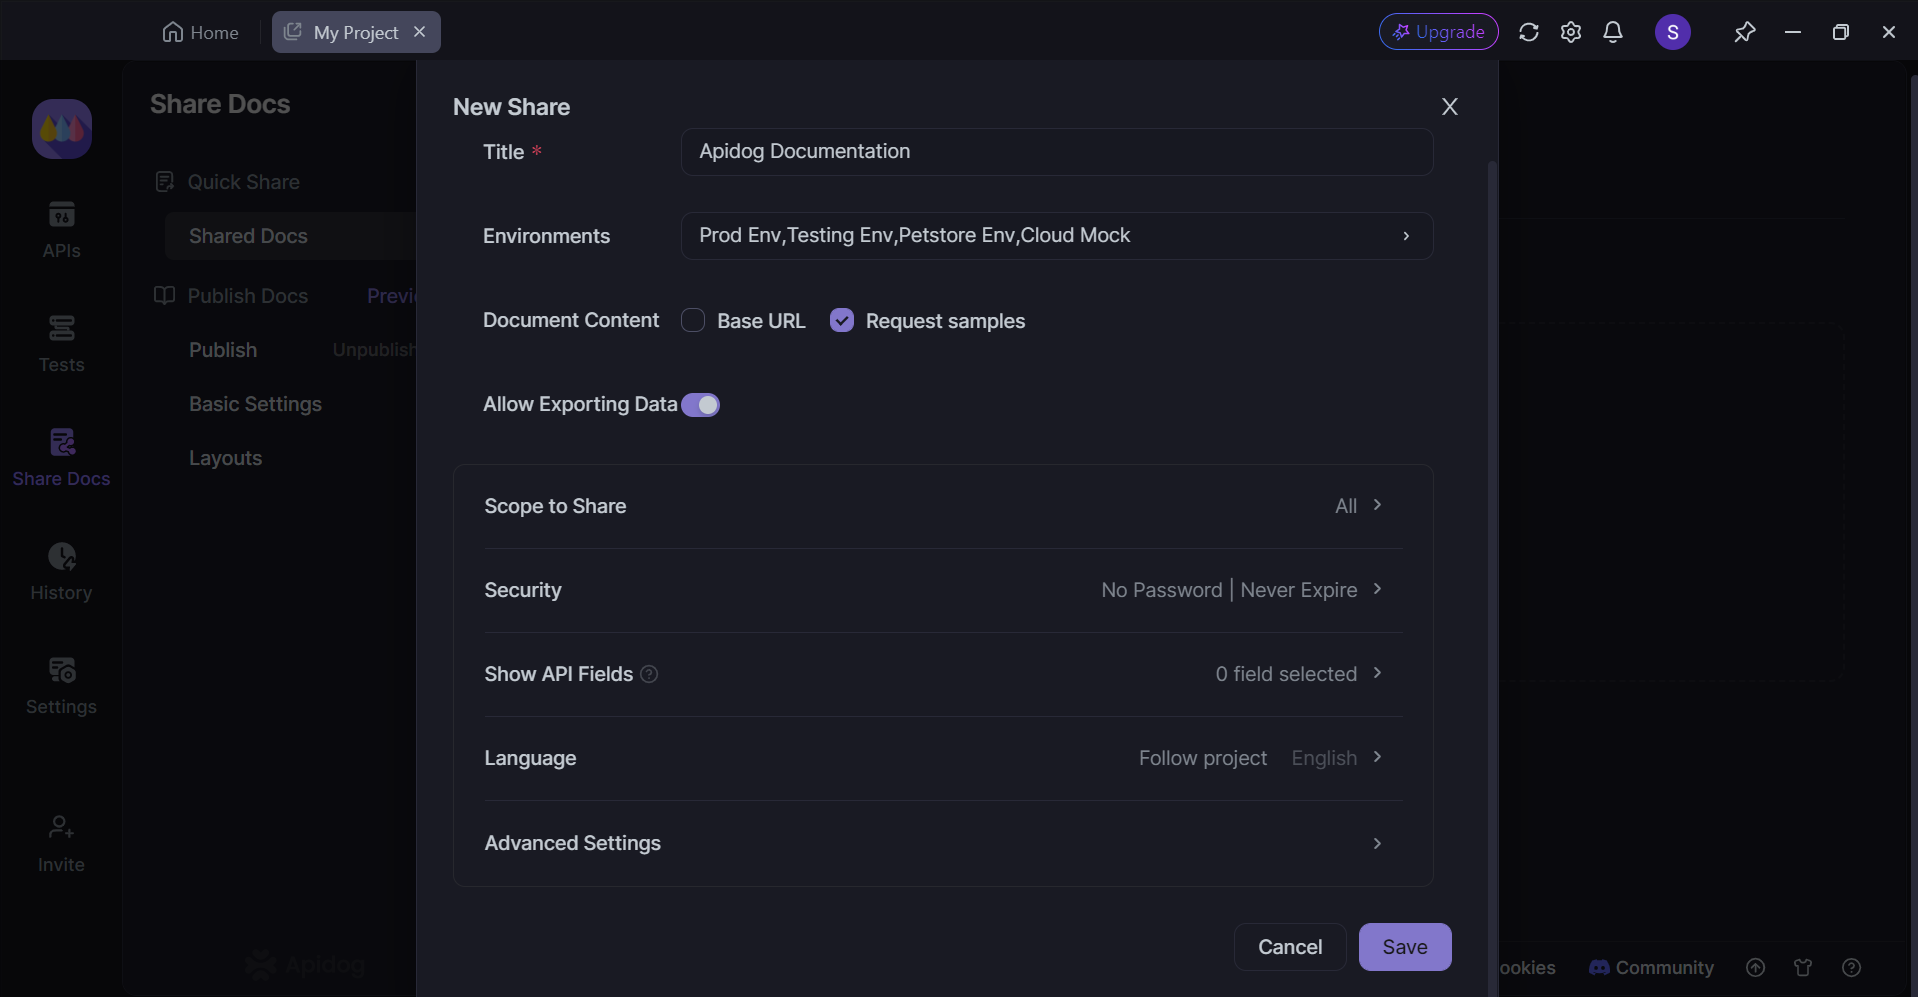Click the Apidog project logo
1918x997 pixels.
[62, 129]
